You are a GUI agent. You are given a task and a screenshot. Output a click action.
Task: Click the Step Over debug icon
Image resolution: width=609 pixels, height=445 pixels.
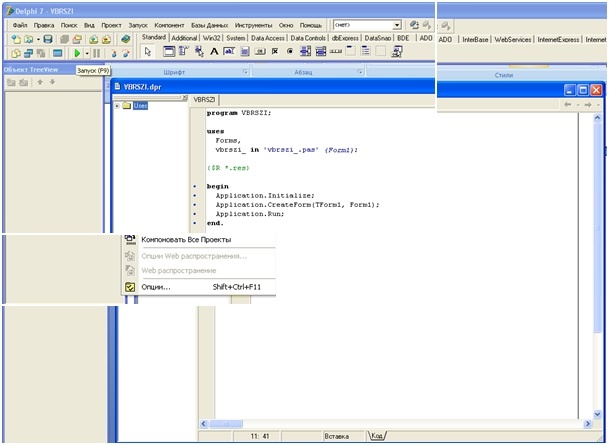point(126,53)
